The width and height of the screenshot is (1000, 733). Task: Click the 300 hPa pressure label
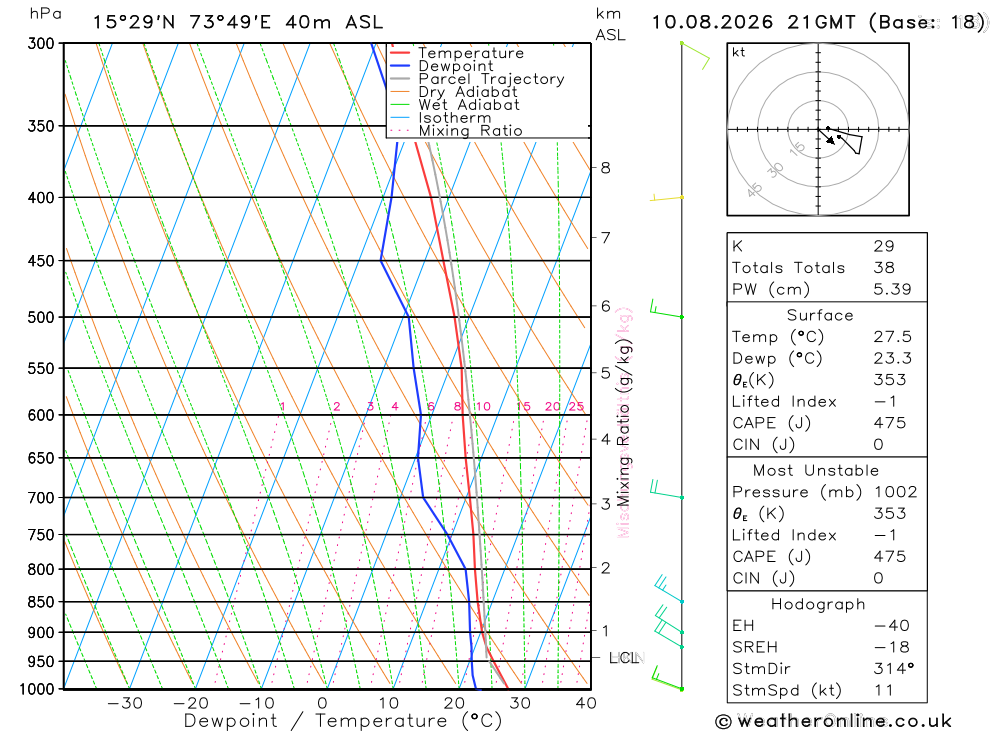[x=41, y=43]
